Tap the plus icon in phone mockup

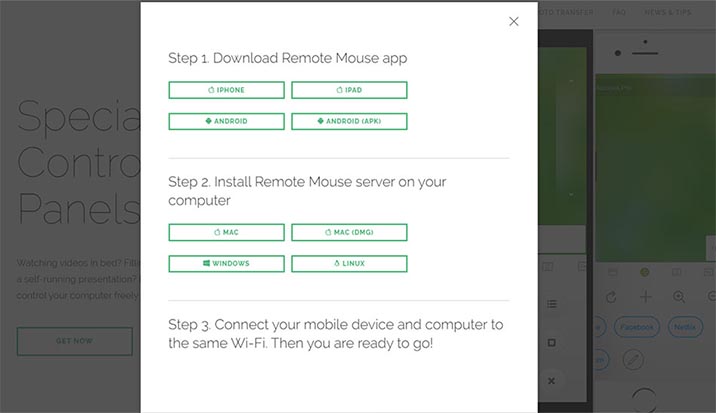point(645,297)
